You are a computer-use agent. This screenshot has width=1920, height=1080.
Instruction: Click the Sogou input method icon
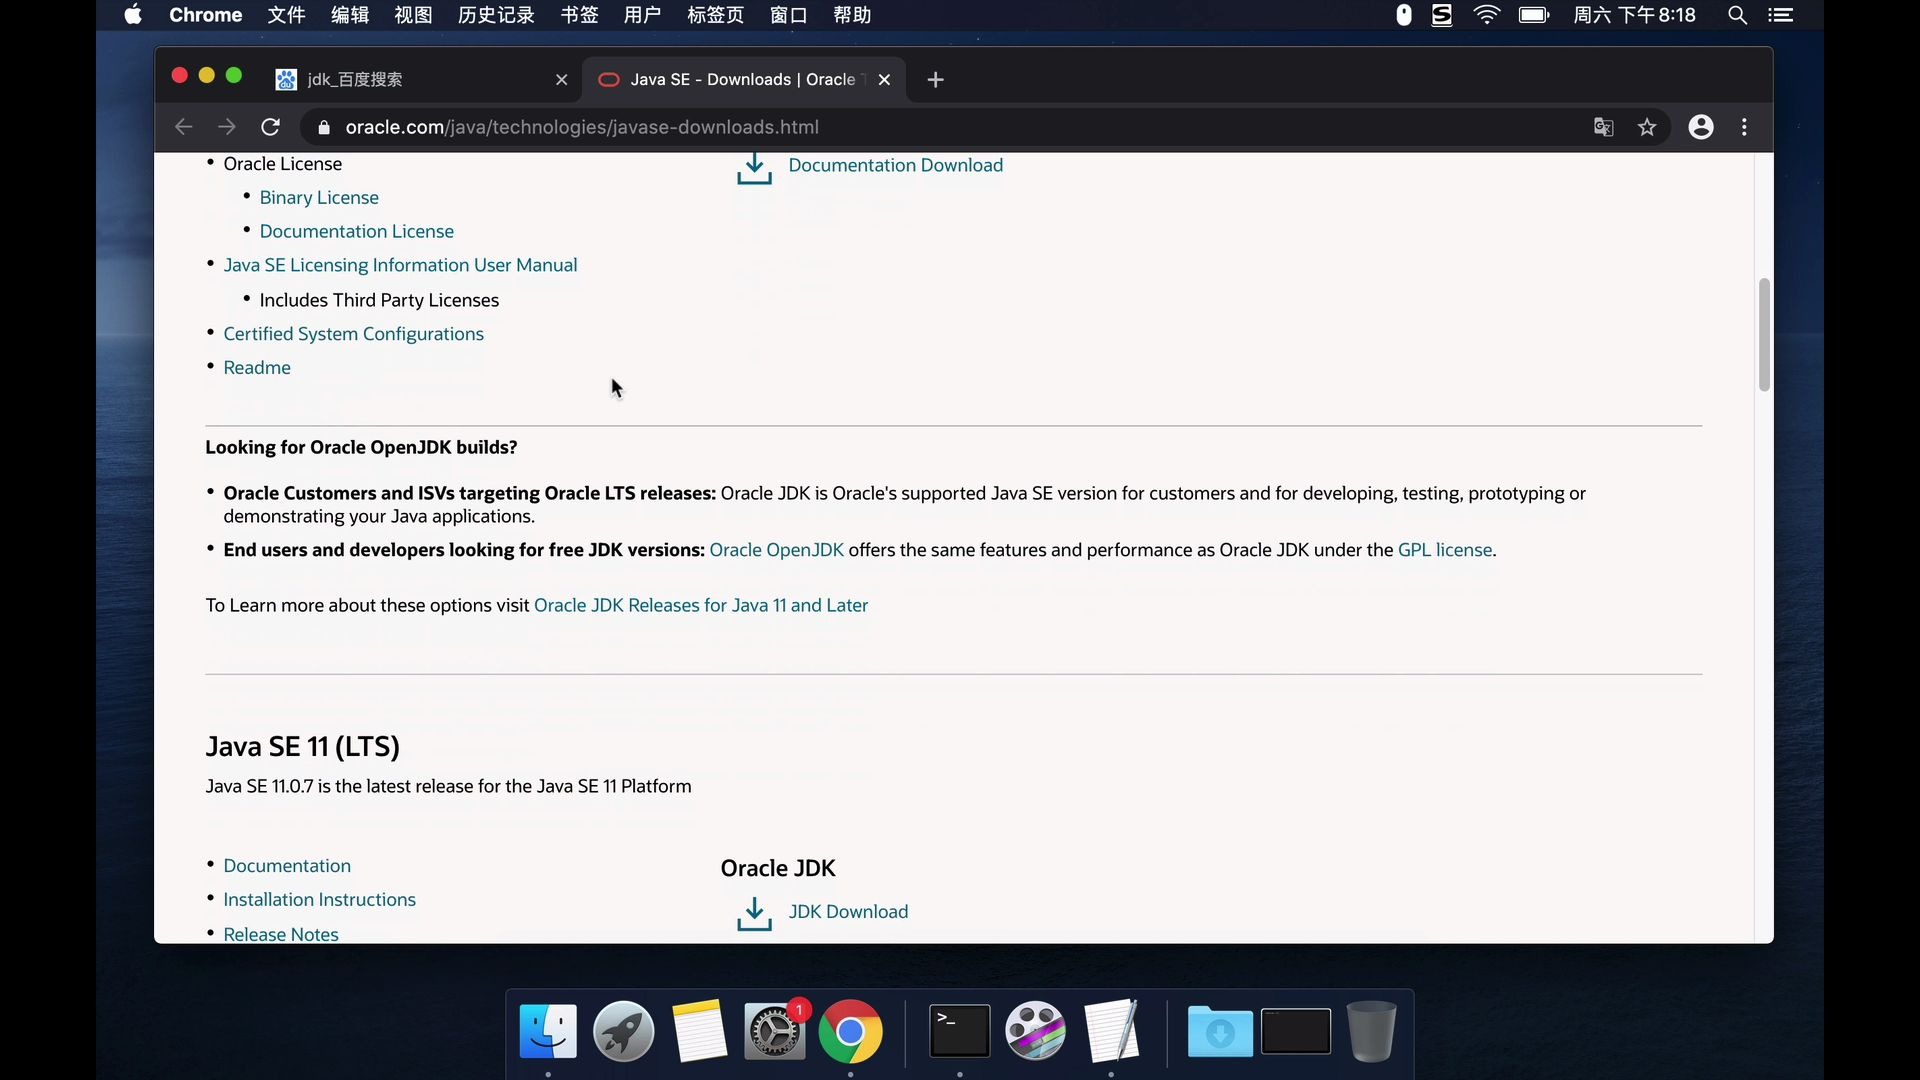pos(1442,15)
